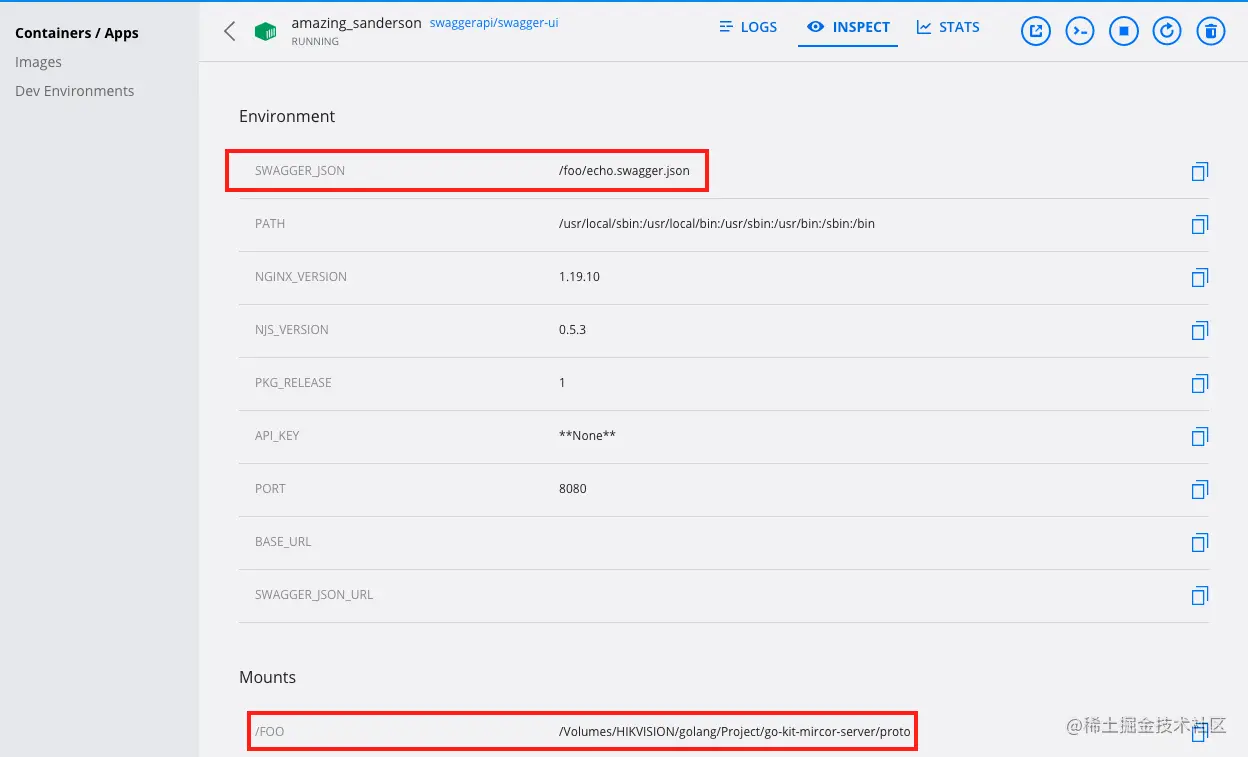Copy the NGINX_VERSION value
1248x757 pixels.
click(1200, 277)
